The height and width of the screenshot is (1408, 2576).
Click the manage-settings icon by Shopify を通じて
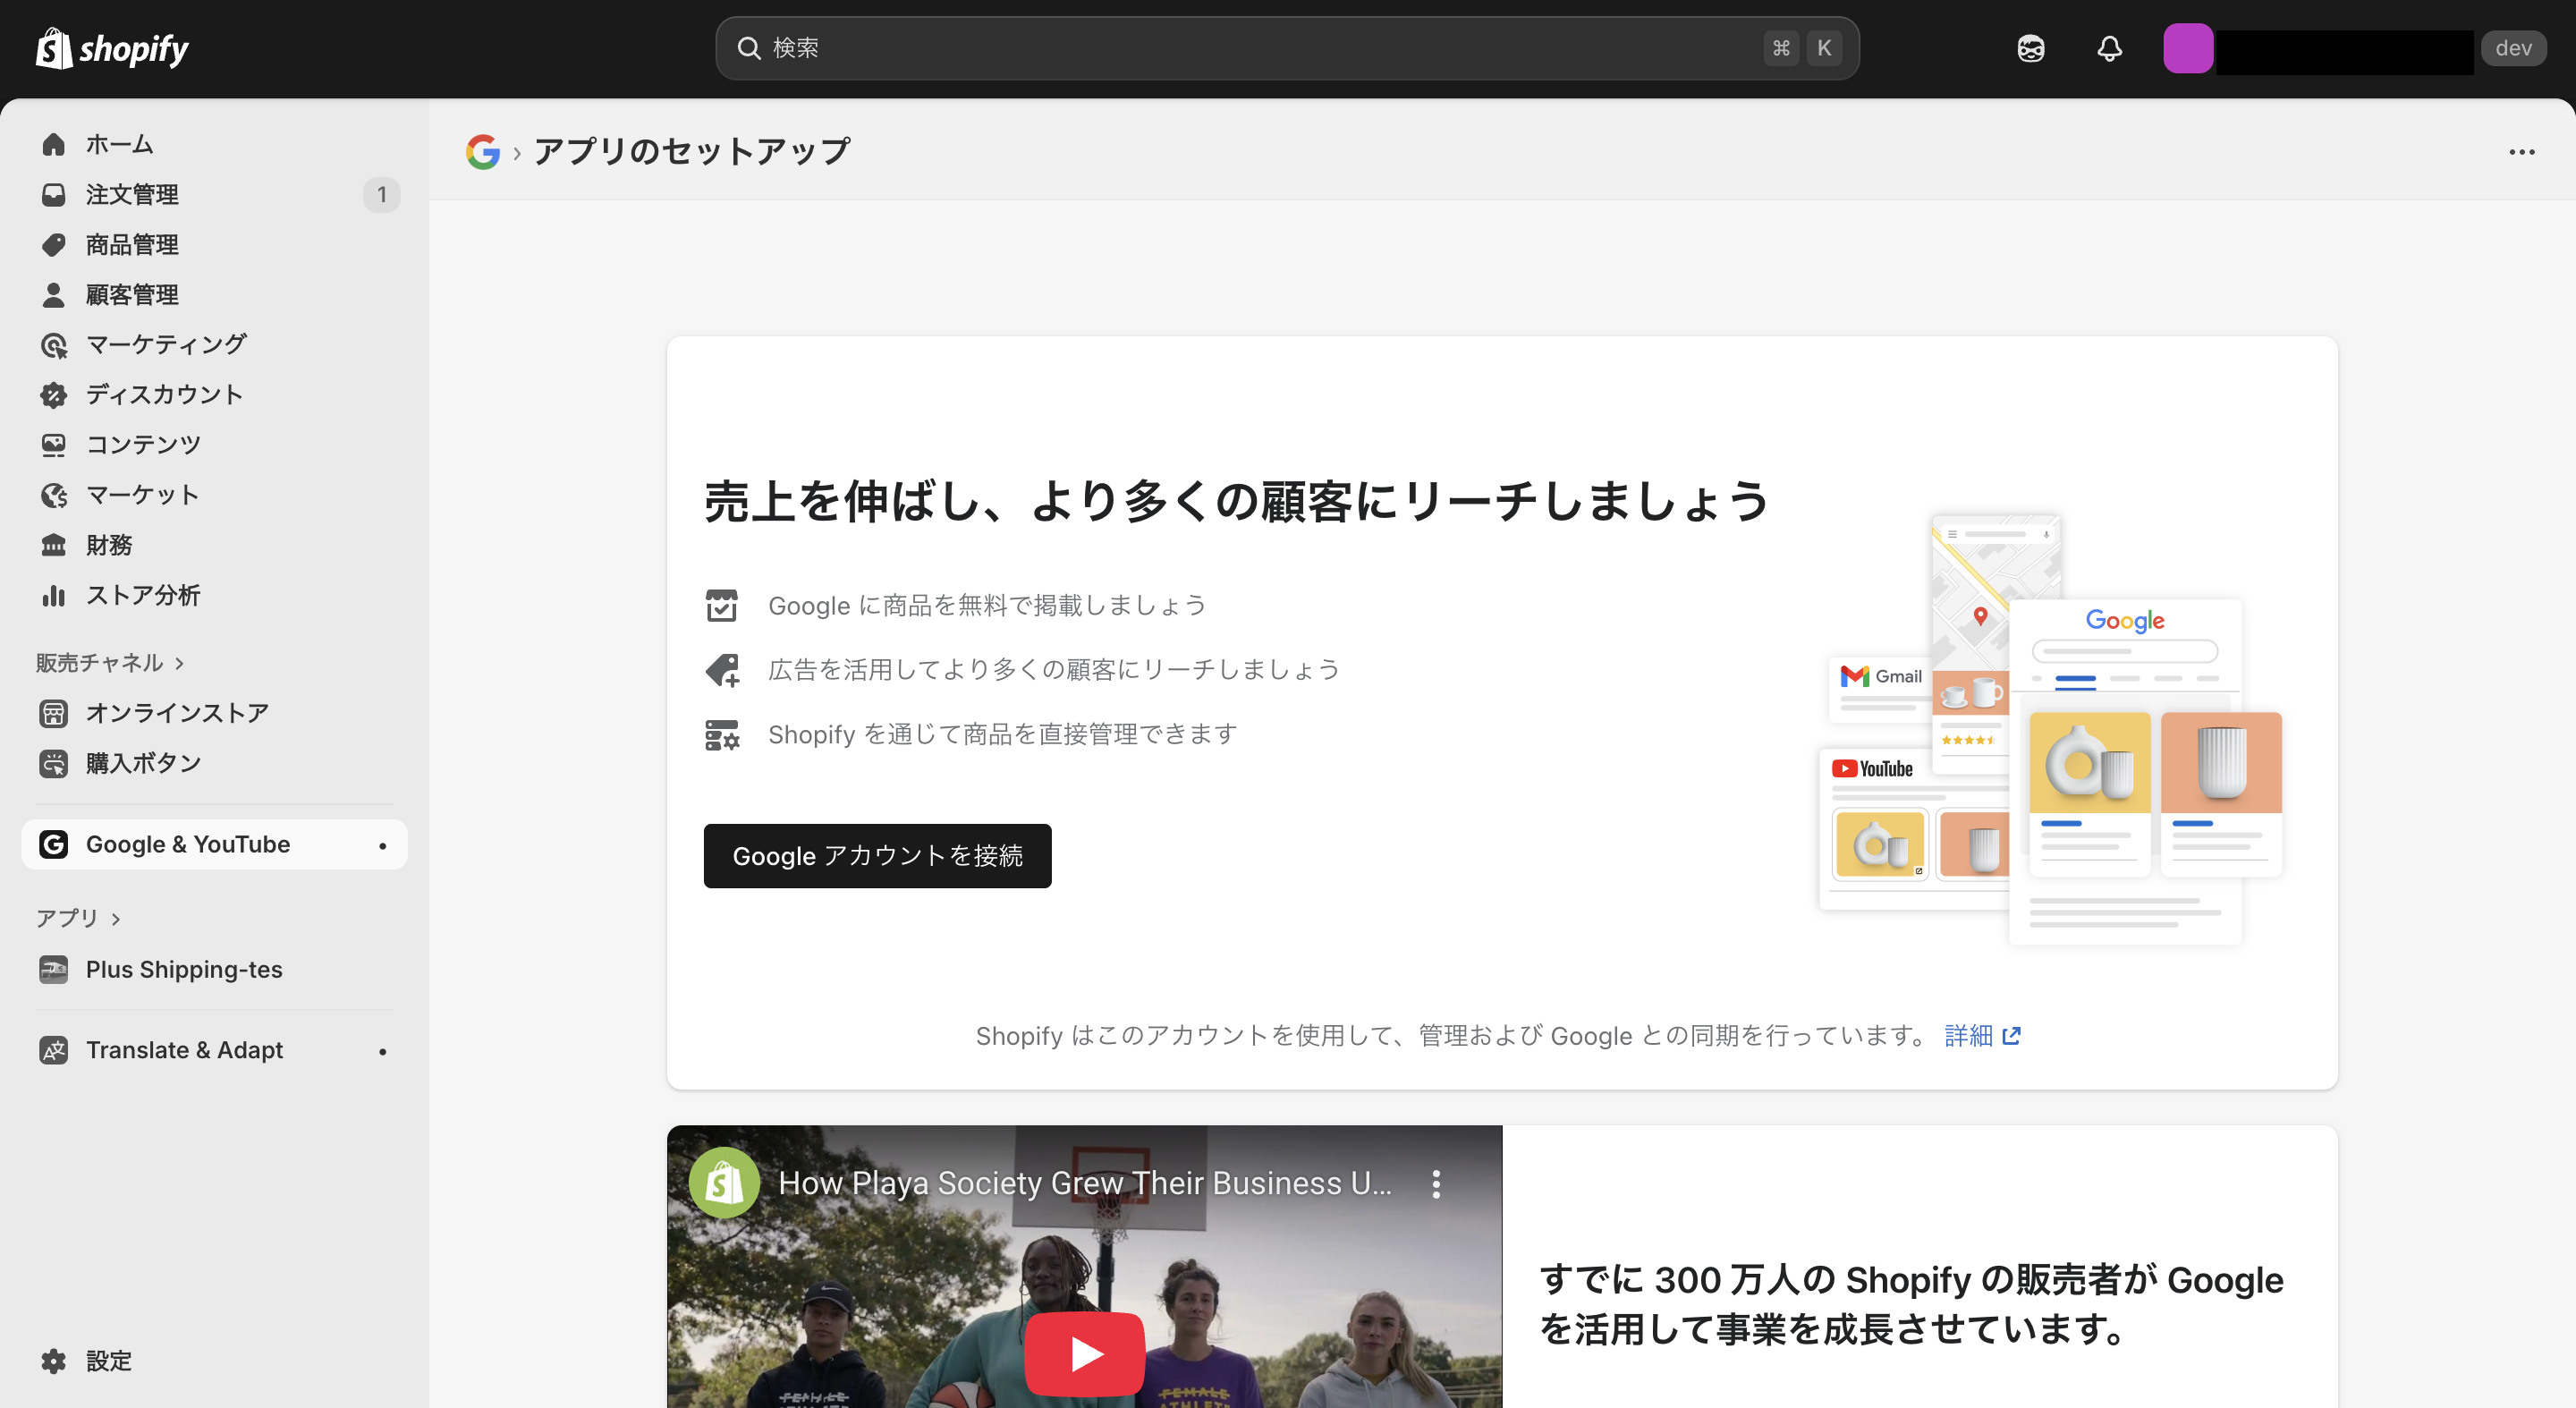pyautogui.click(x=722, y=735)
